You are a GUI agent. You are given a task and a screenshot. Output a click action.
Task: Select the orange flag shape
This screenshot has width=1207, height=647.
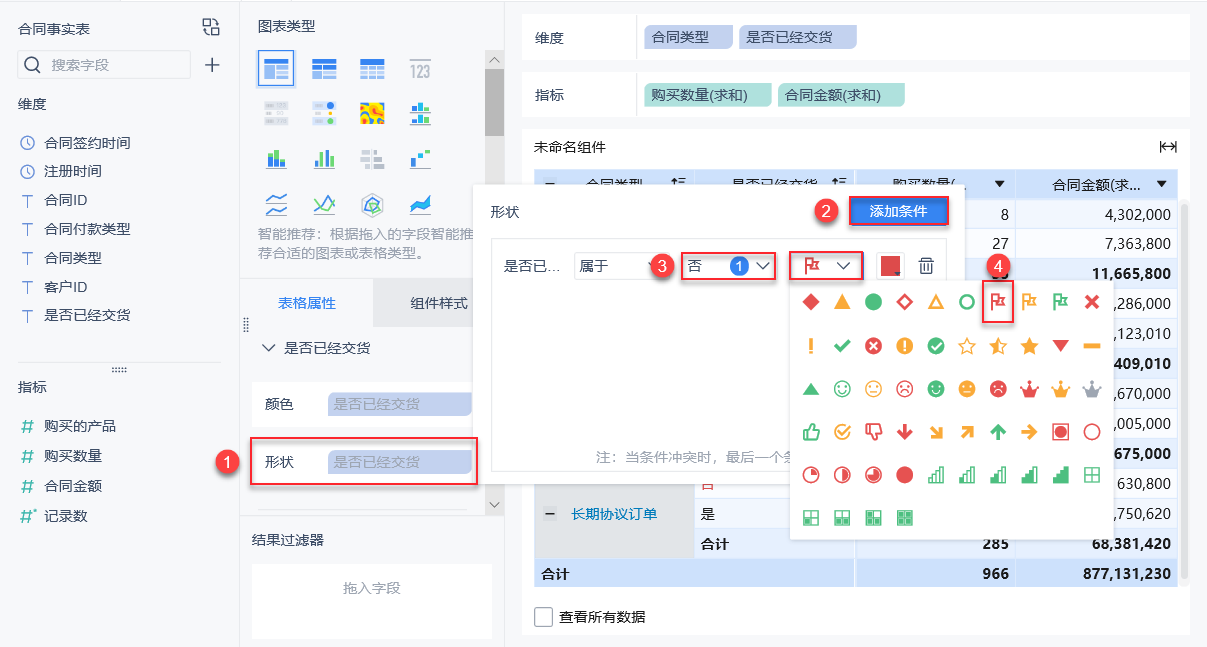[x=1029, y=301]
